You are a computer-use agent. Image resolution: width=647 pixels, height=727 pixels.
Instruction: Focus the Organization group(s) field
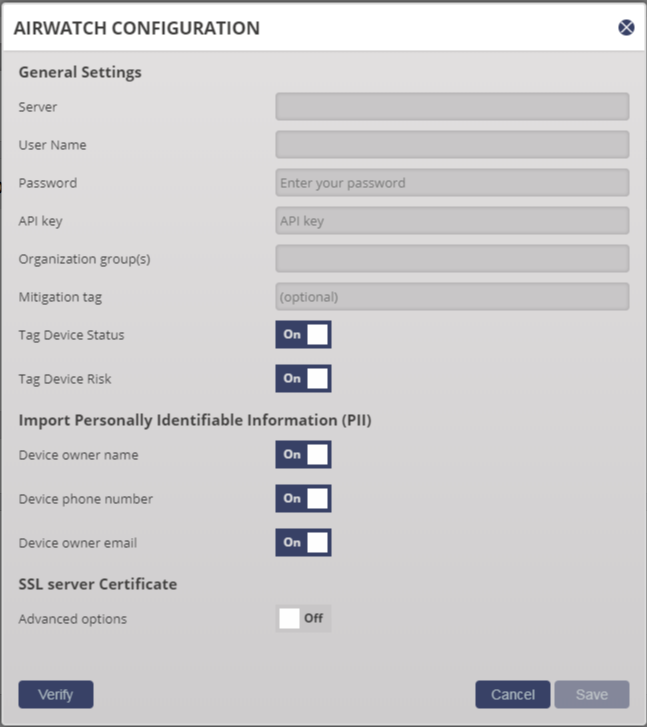[x=452, y=259]
